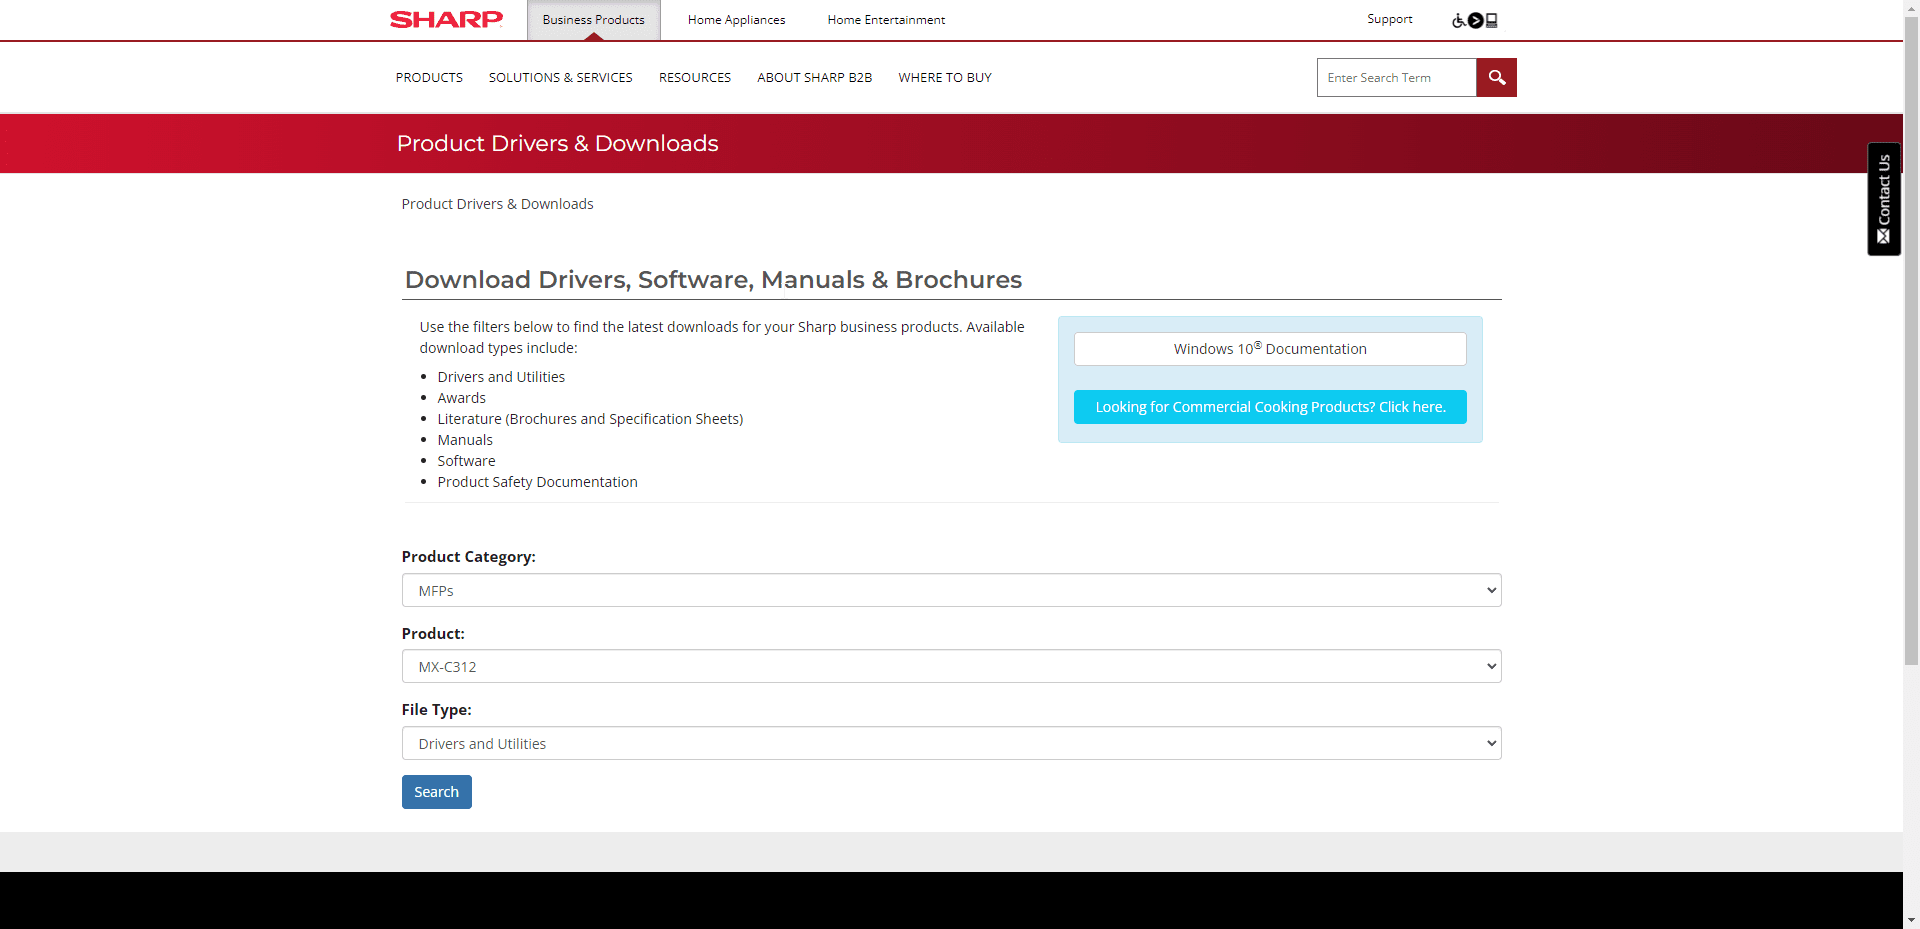This screenshot has width=1920, height=929.
Task: Expand the File Type dropdown
Action: click(x=951, y=743)
